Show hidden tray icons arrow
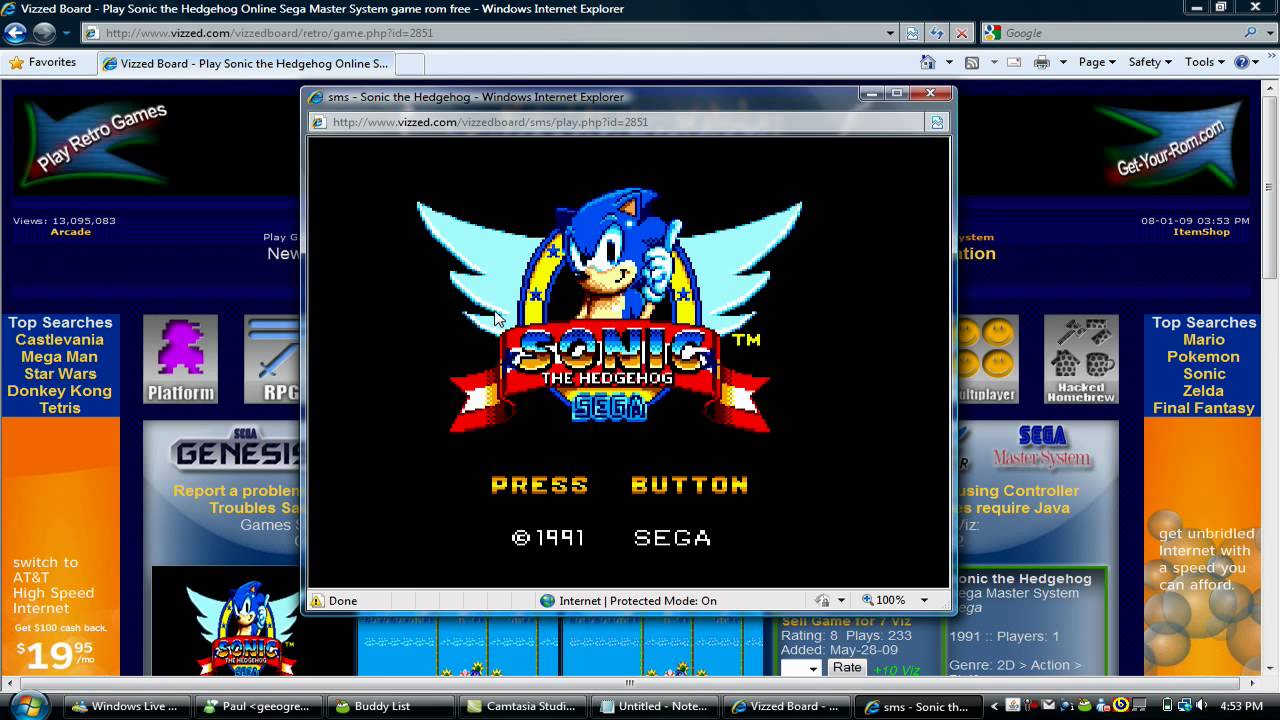1280x720 pixels. 994,706
